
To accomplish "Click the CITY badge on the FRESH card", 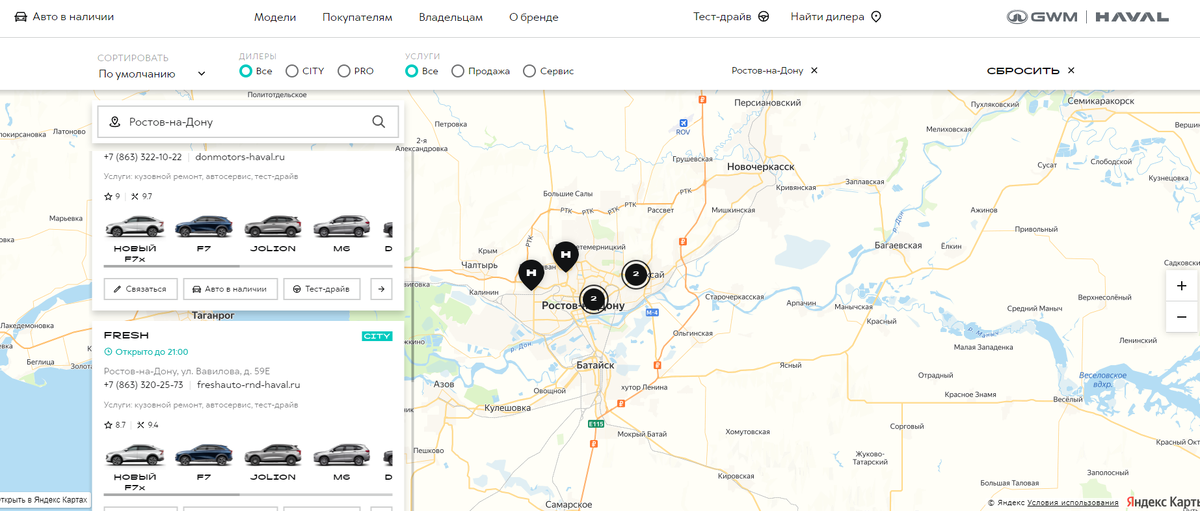I will pyautogui.click(x=377, y=336).
